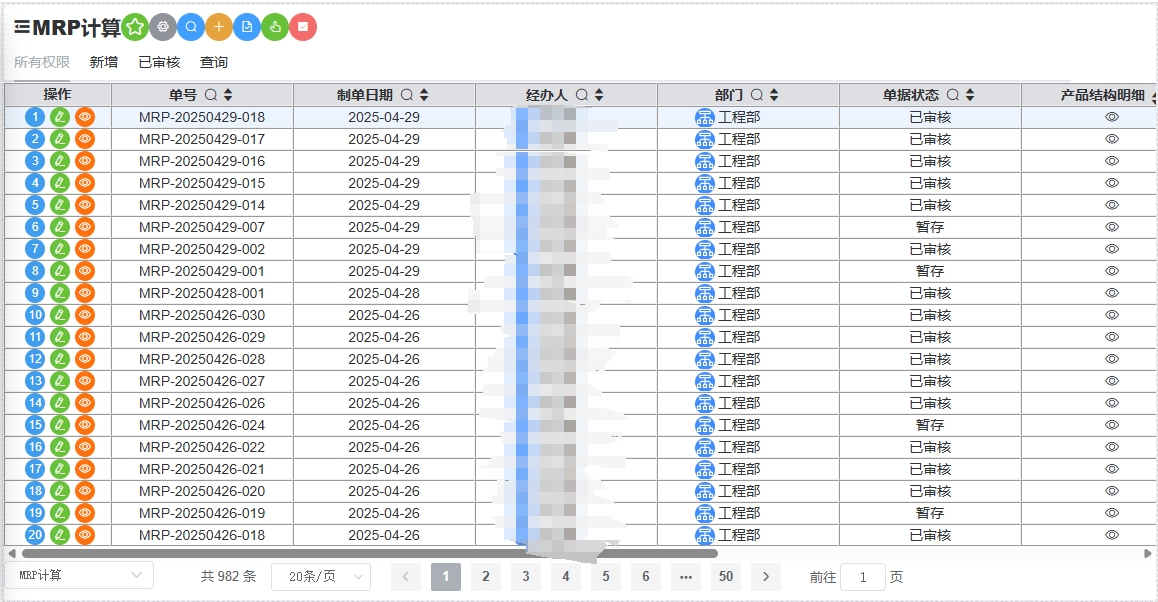Click the green star favorite icon
This screenshot has width=1158, height=602.
pyautogui.click(x=135, y=27)
